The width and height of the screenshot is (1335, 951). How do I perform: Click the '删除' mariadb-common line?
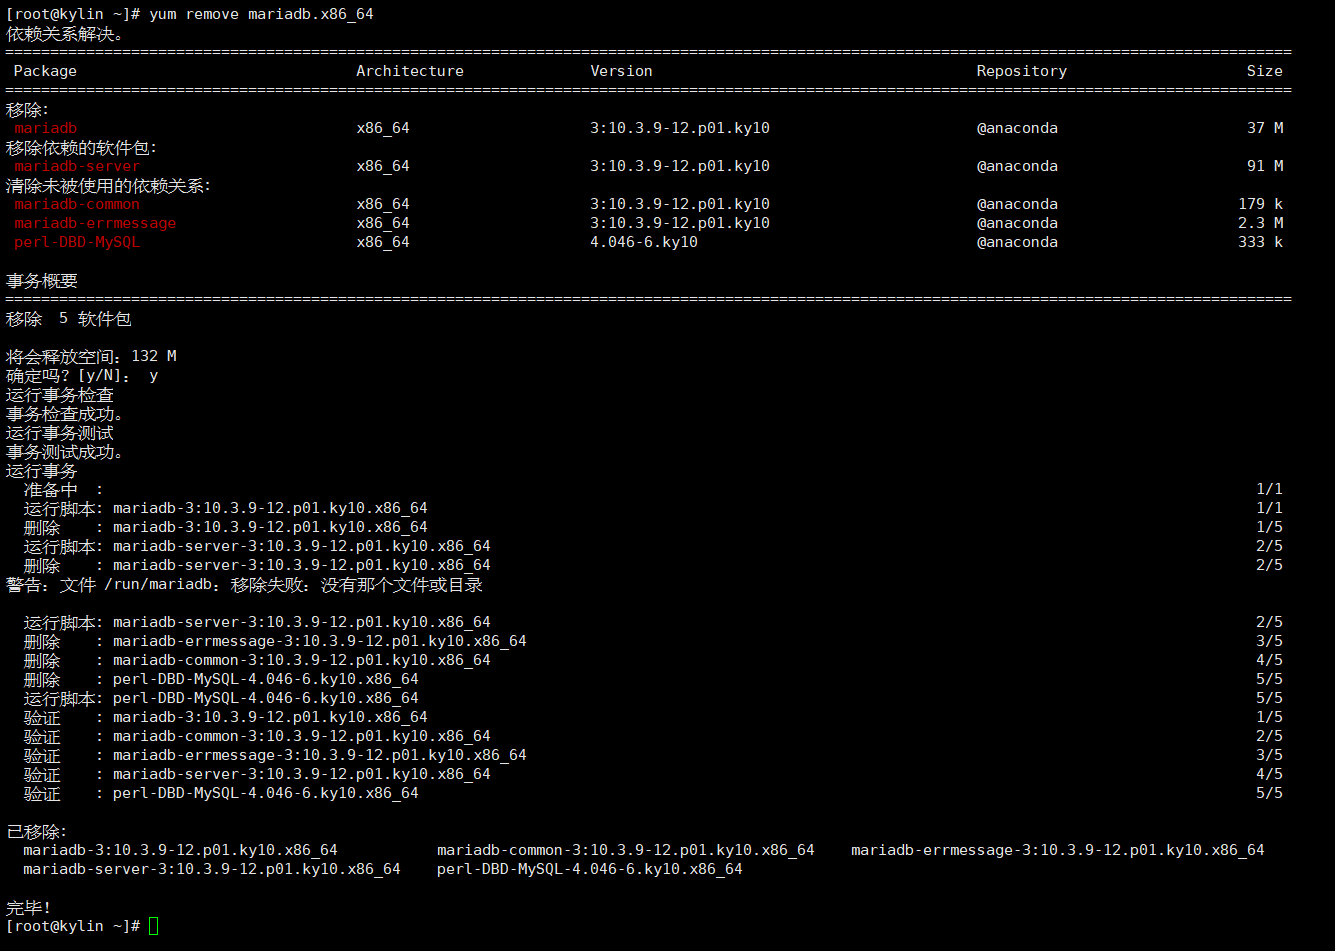point(653,660)
